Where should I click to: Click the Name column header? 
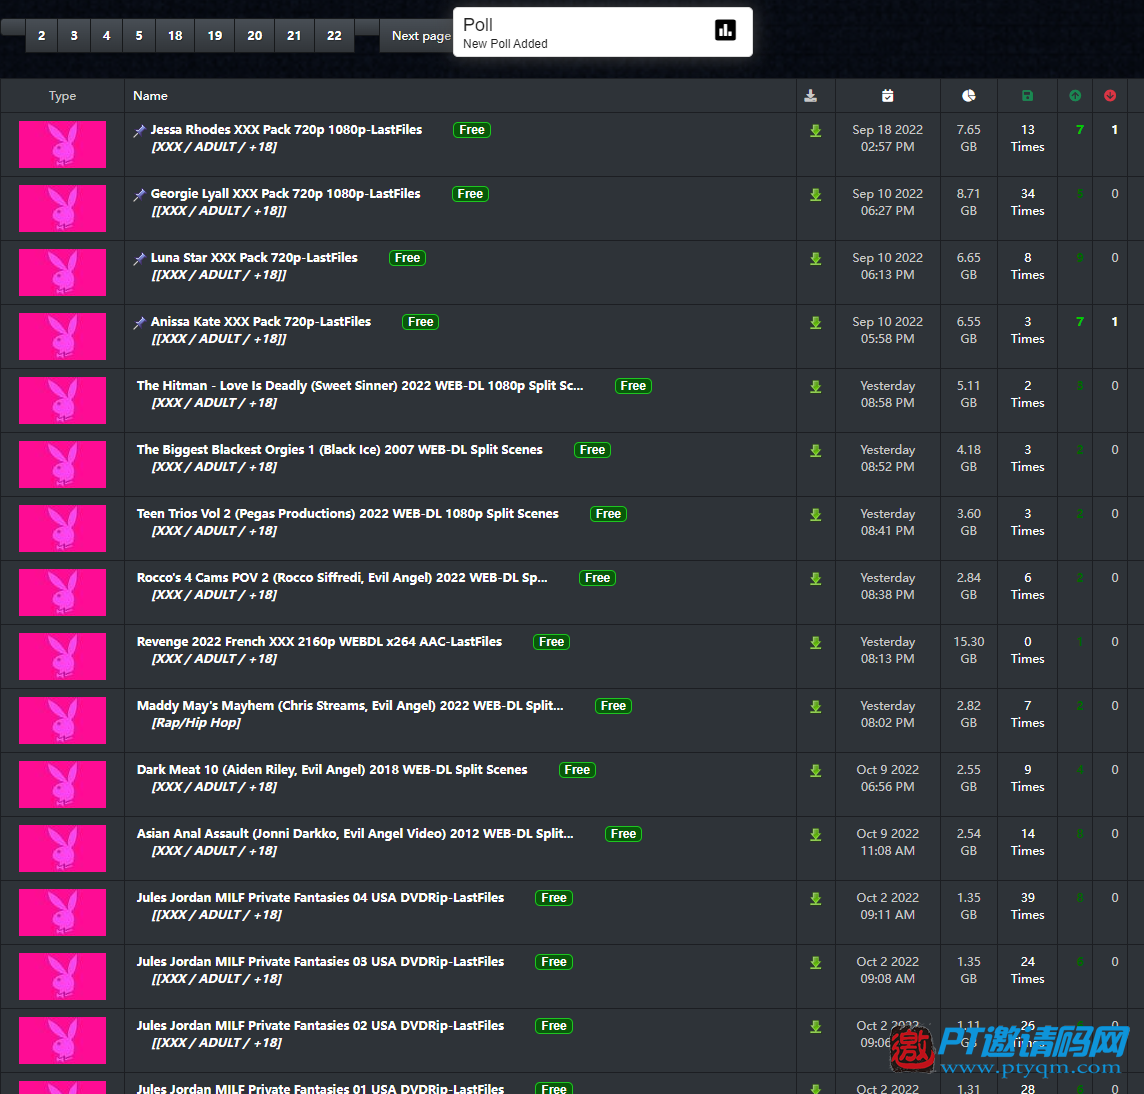point(150,96)
